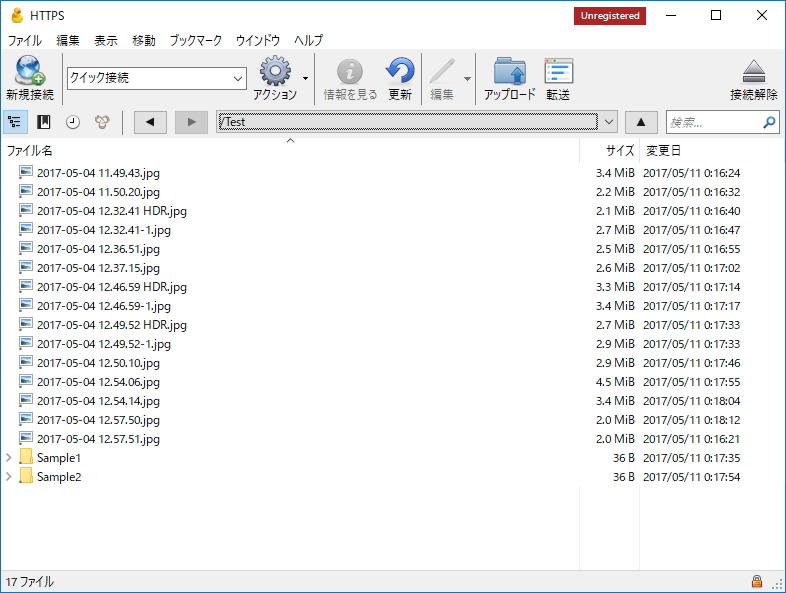Screen dimensions: 786x593
Task: Sort by the サイズ column header
Action: point(610,150)
